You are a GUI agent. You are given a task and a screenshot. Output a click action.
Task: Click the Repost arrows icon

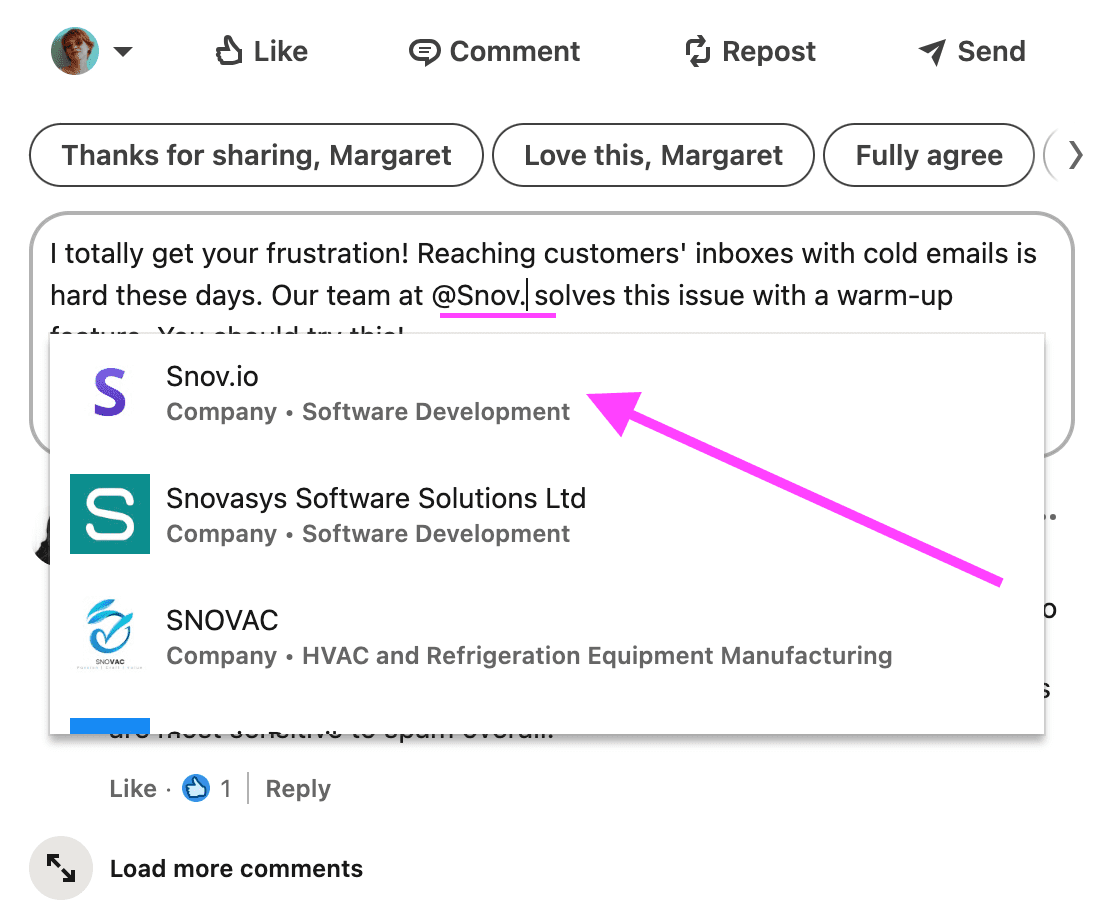[x=698, y=51]
